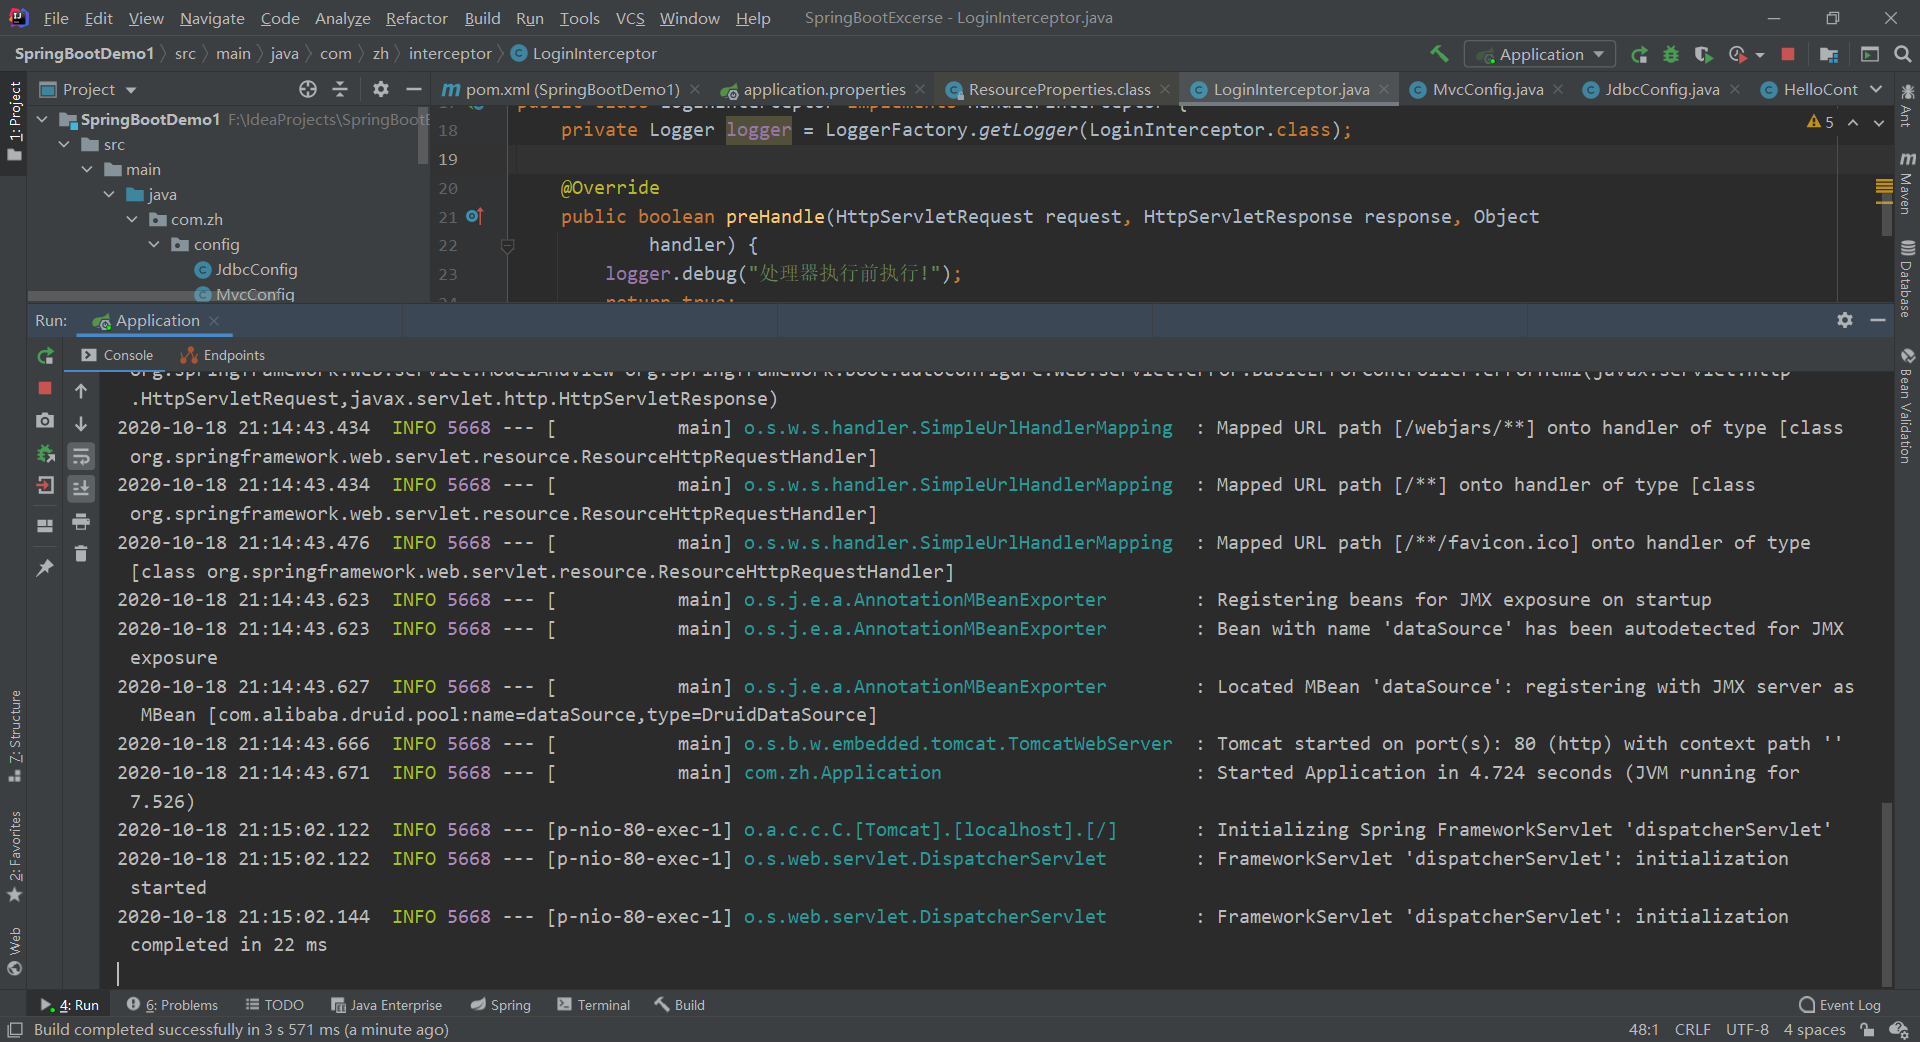
Task: Open Run panel settings gear
Action: (x=1845, y=320)
